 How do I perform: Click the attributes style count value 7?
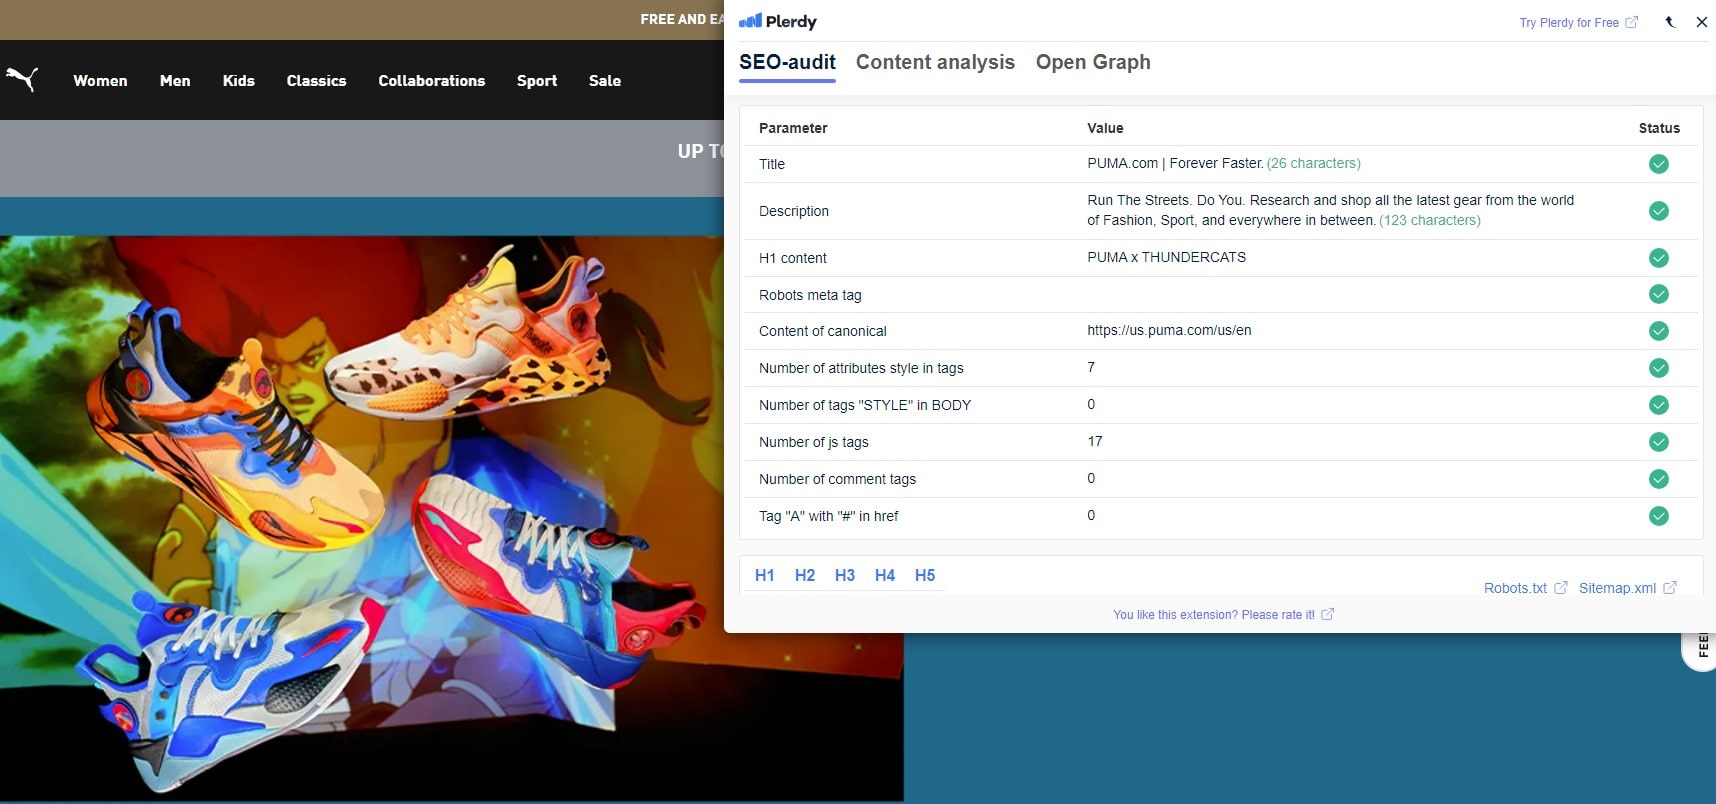(x=1091, y=367)
